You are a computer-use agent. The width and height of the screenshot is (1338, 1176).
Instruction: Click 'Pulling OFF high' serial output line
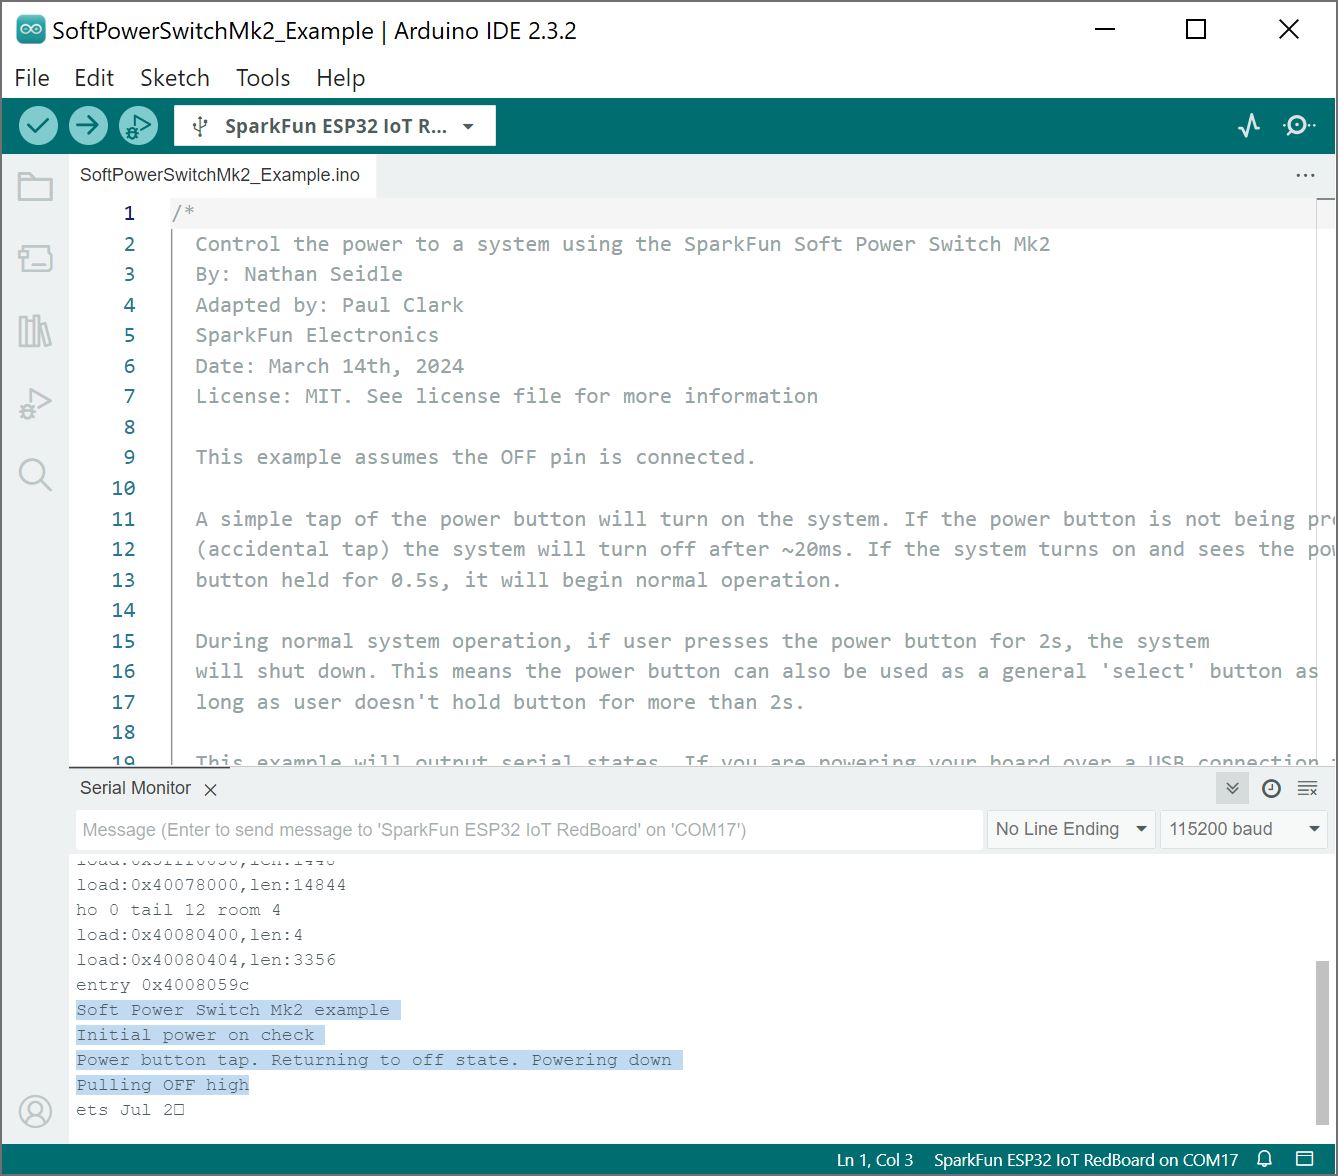point(162,1085)
